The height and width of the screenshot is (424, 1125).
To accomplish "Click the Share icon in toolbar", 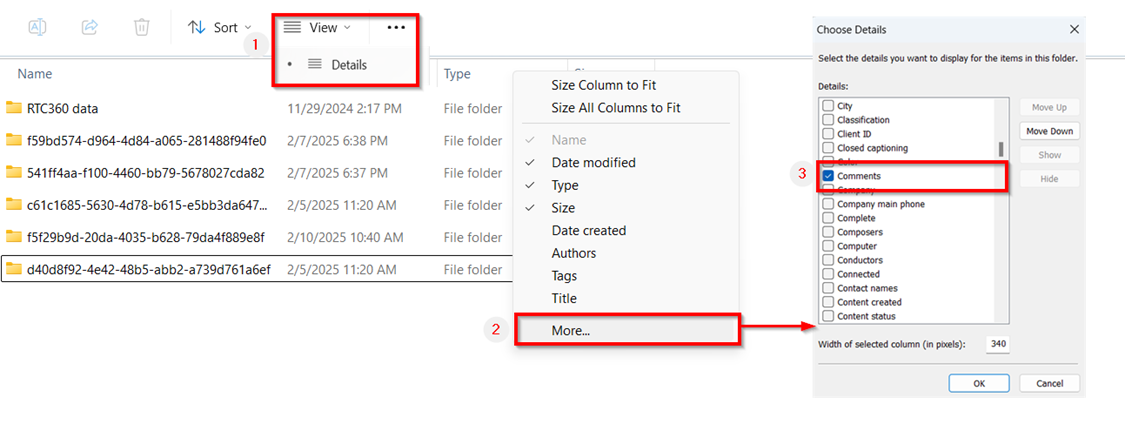I will pos(90,28).
